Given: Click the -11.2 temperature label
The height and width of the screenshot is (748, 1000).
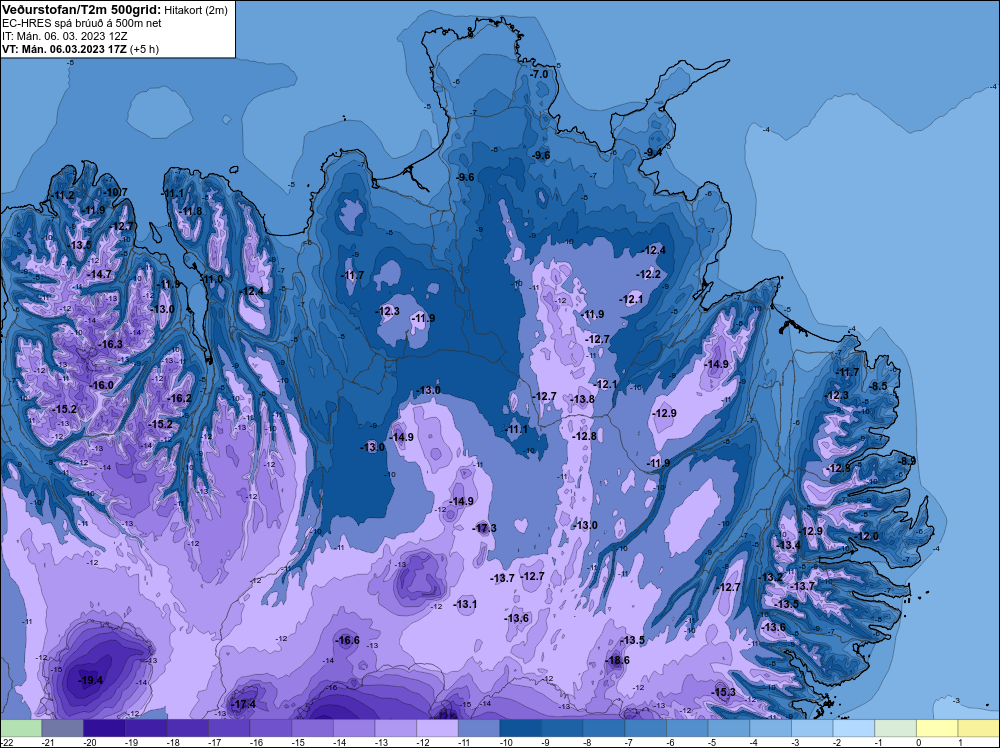Looking at the screenshot, I should pyautogui.click(x=62, y=196).
